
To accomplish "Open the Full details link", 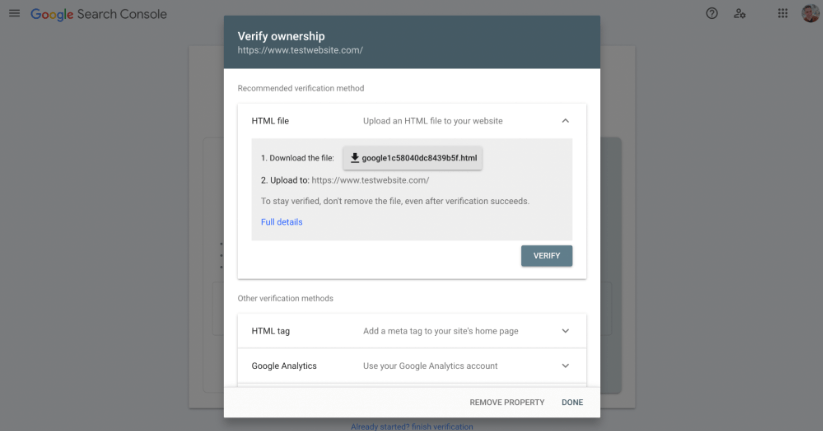I will (x=282, y=222).
